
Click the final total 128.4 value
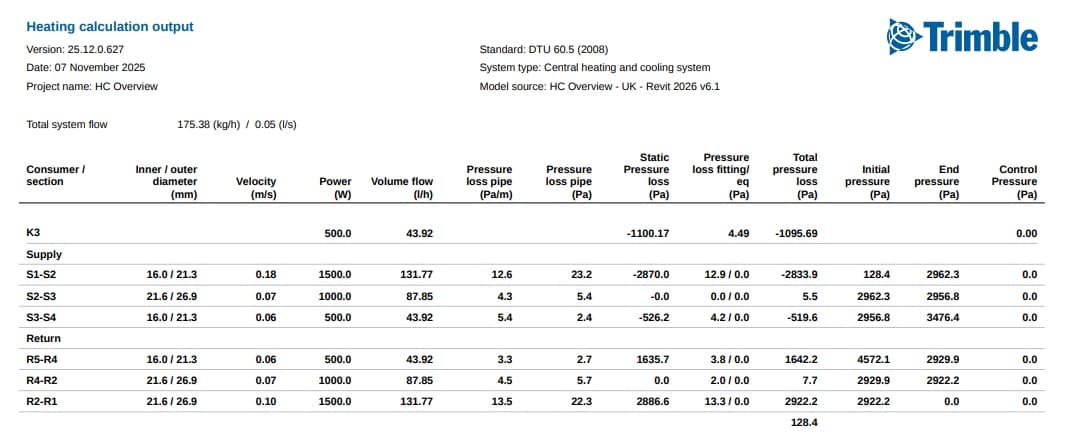pos(804,423)
